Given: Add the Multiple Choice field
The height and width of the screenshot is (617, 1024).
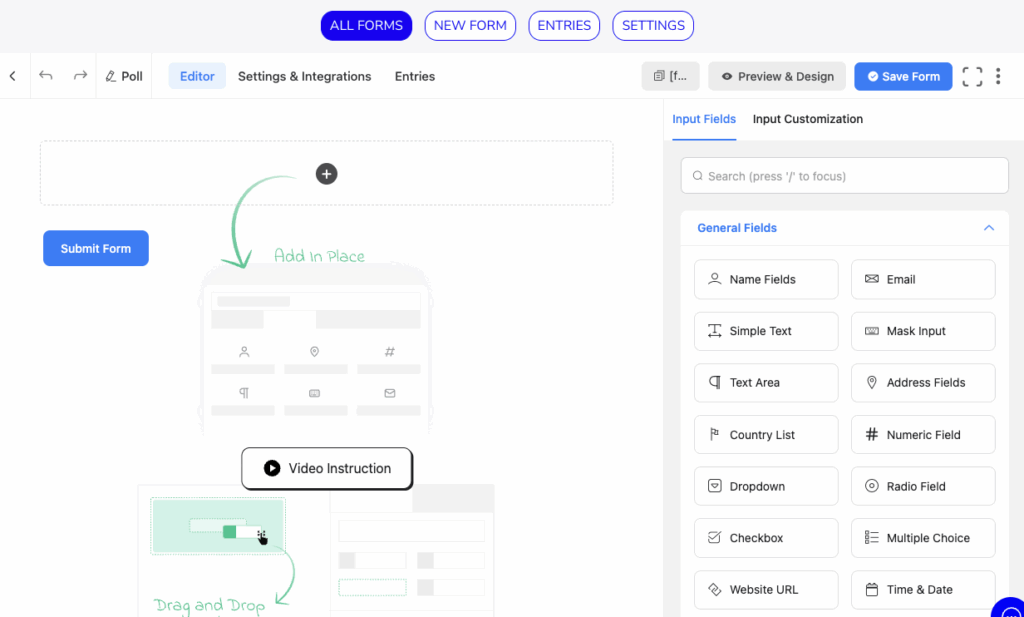Looking at the screenshot, I should (923, 538).
